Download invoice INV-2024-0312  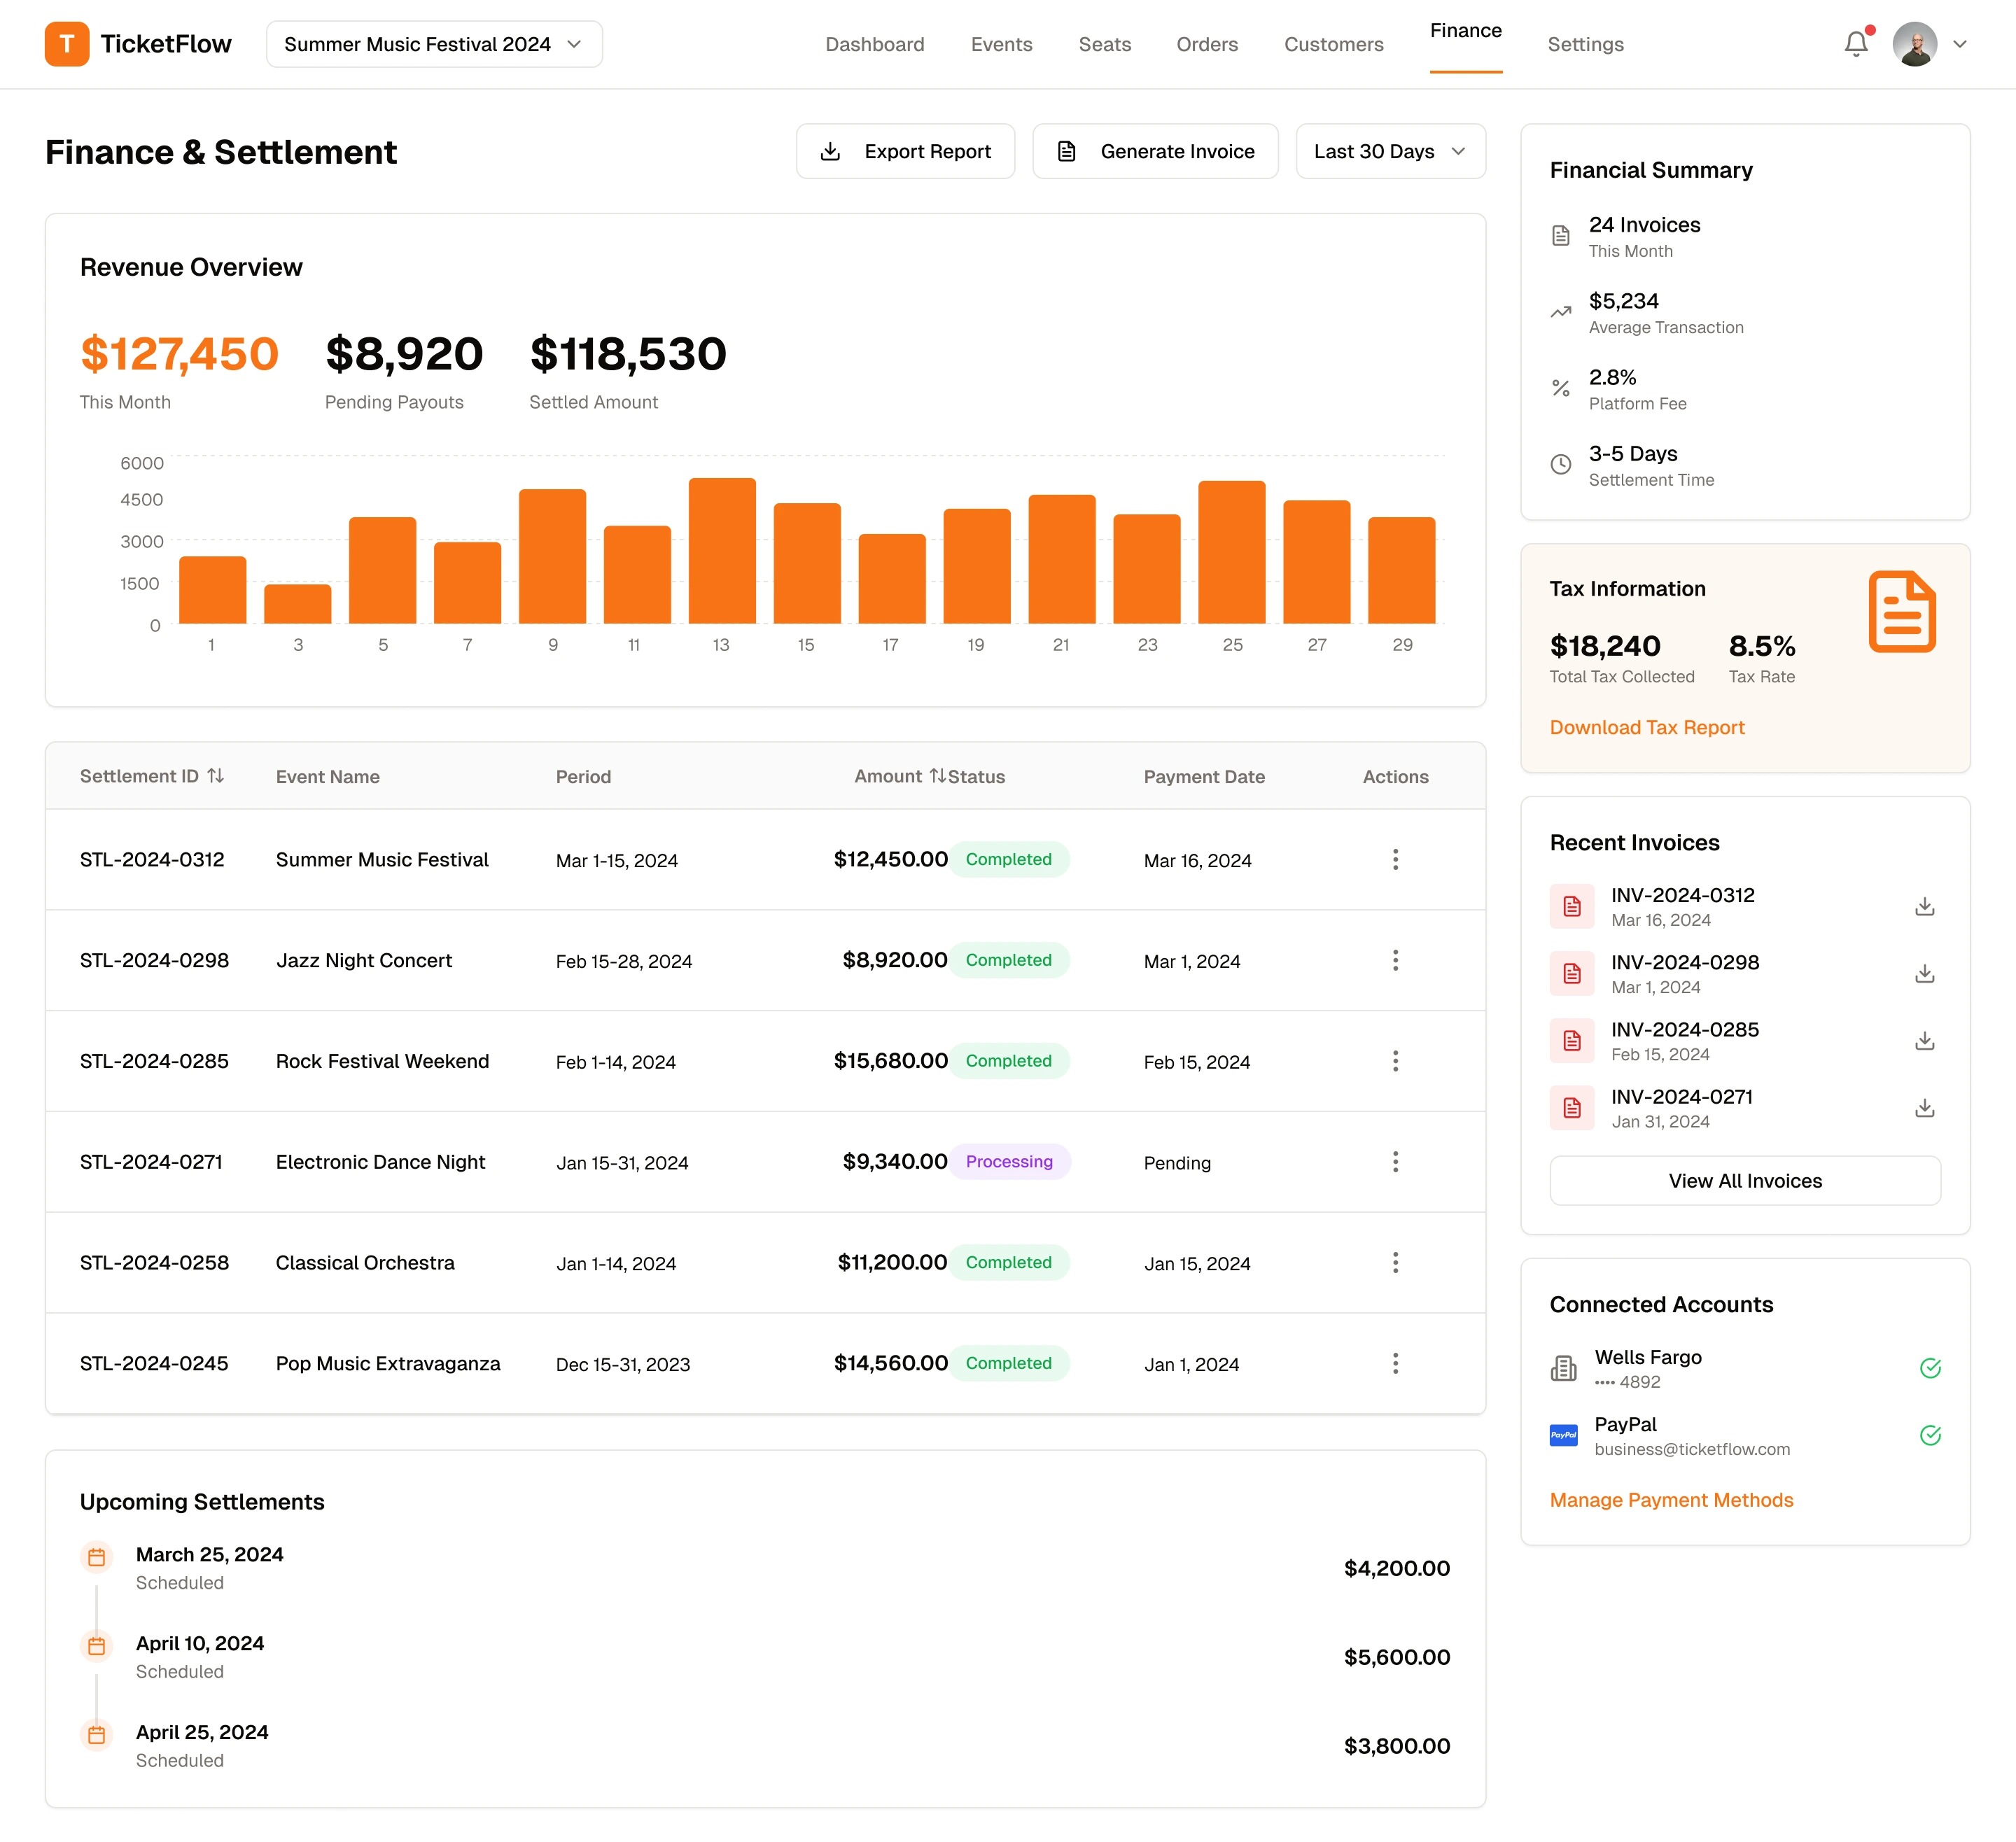point(1924,907)
